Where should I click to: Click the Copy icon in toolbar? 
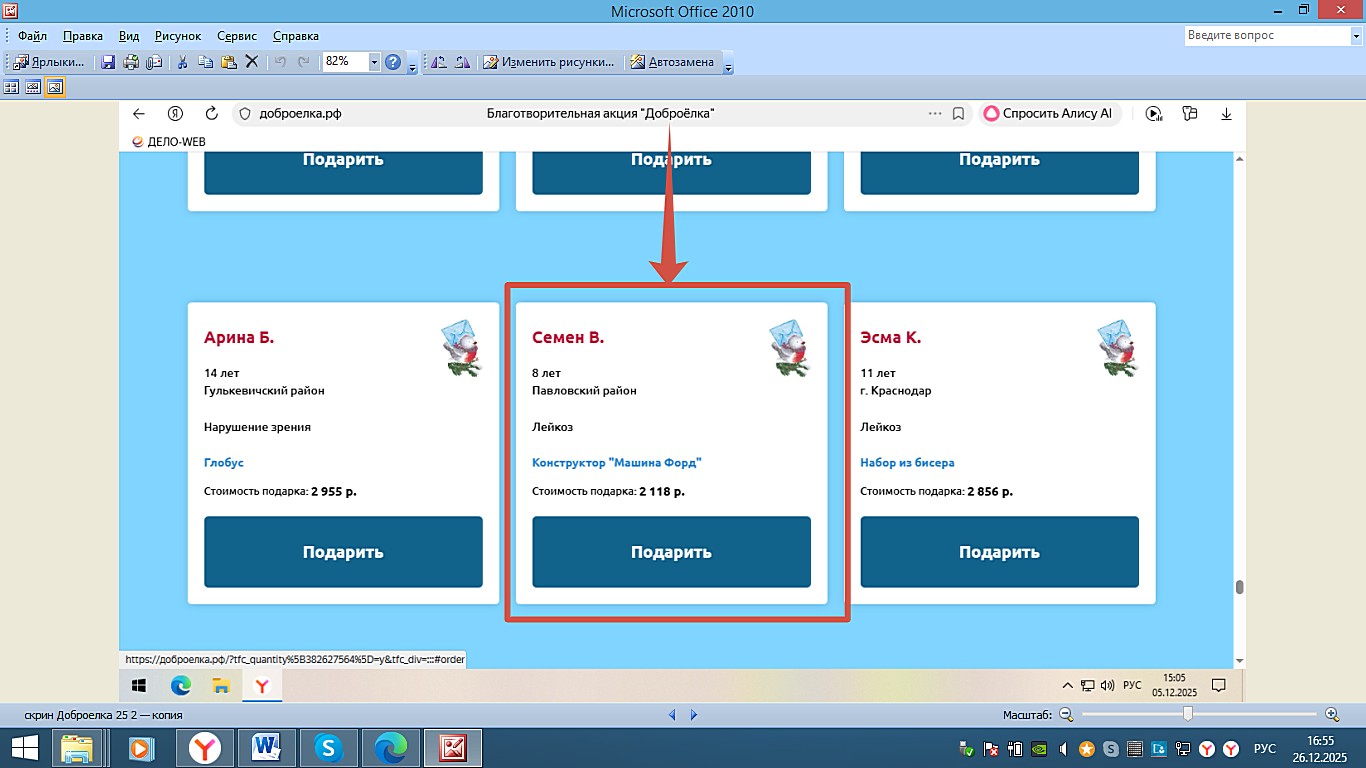205,62
